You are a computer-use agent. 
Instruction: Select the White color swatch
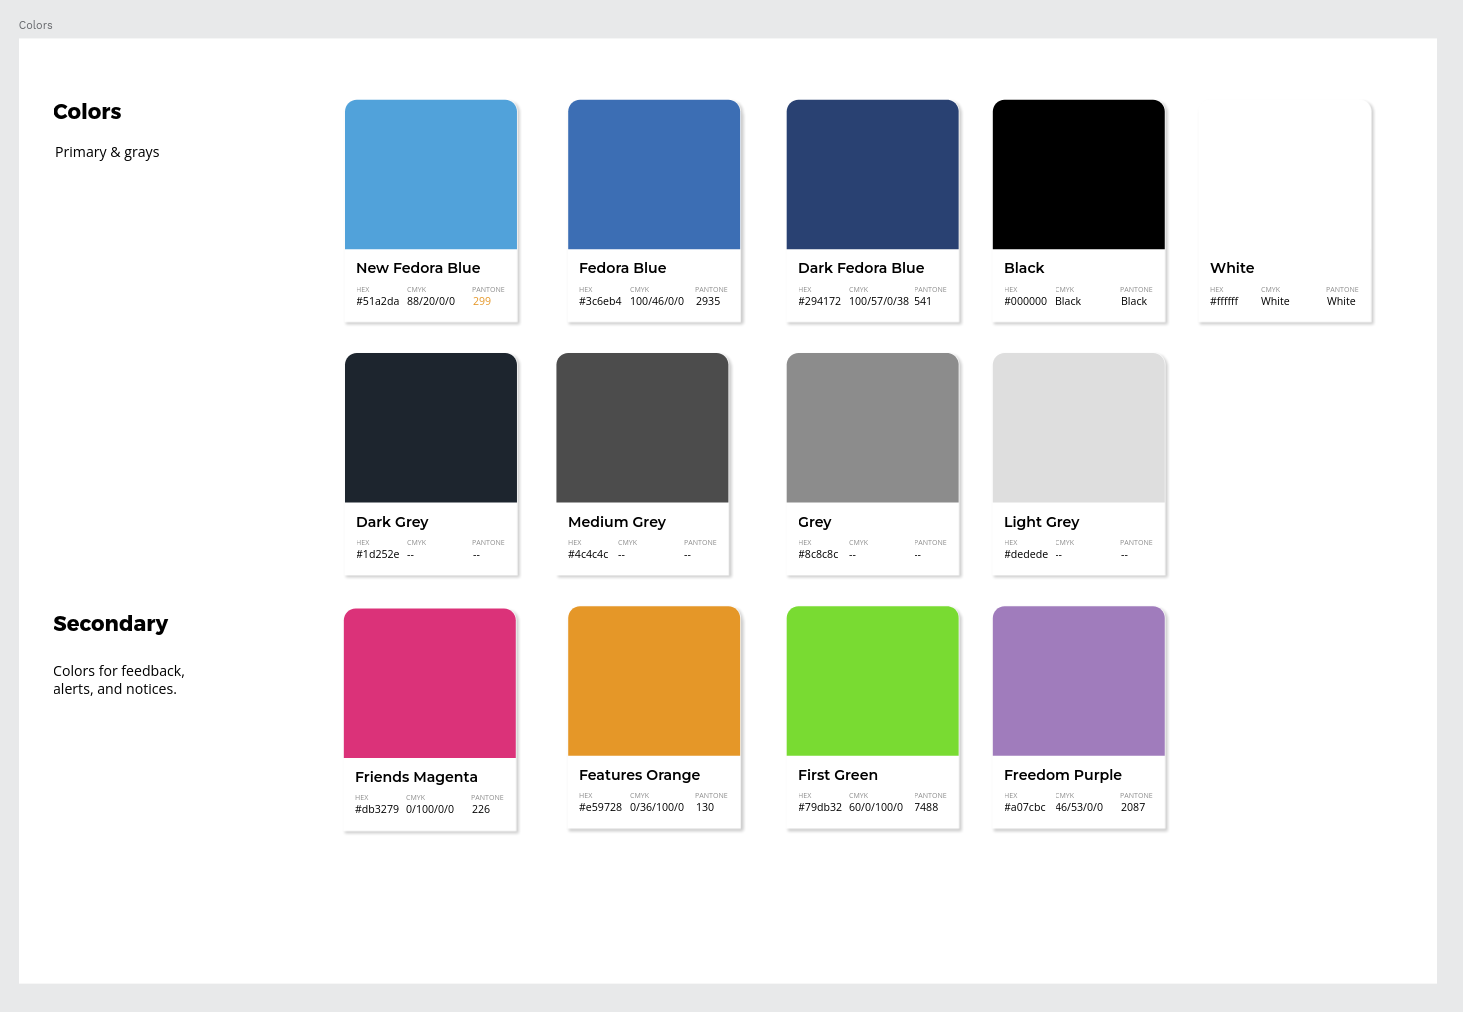click(1285, 174)
